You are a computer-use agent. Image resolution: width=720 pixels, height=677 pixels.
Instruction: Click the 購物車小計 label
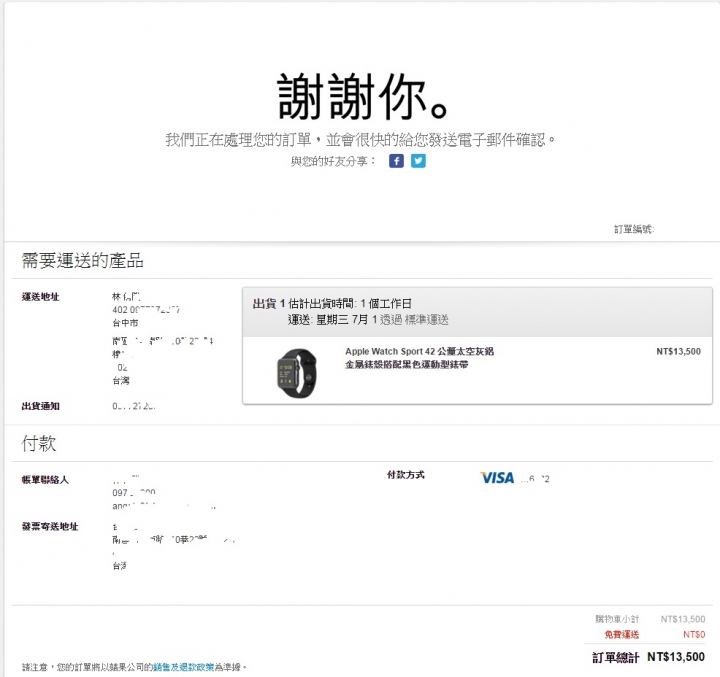click(617, 619)
